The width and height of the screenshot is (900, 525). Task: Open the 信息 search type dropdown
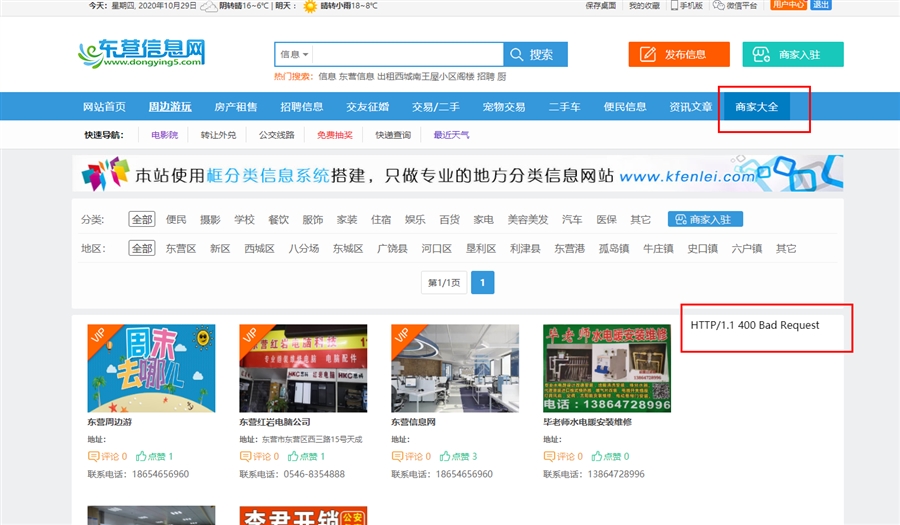click(x=294, y=54)
